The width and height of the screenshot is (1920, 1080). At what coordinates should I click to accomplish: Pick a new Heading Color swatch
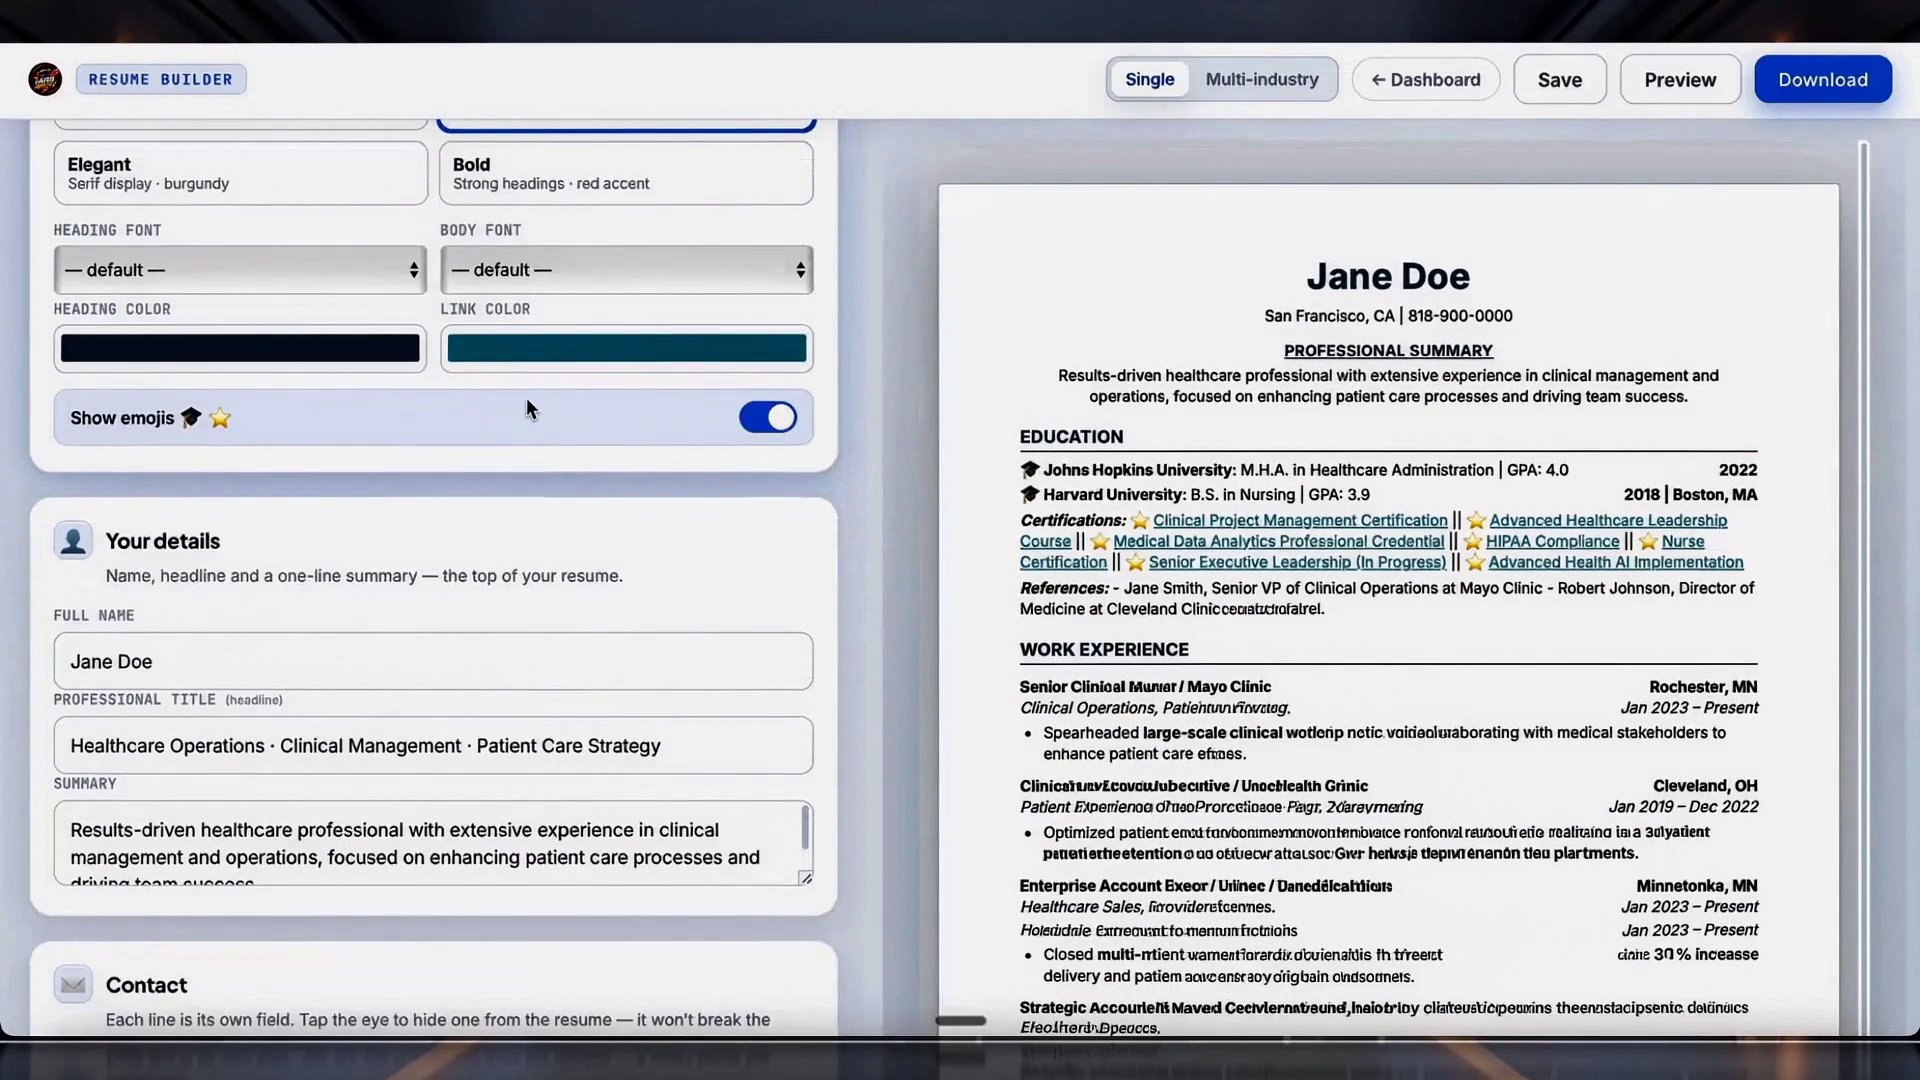240,348
